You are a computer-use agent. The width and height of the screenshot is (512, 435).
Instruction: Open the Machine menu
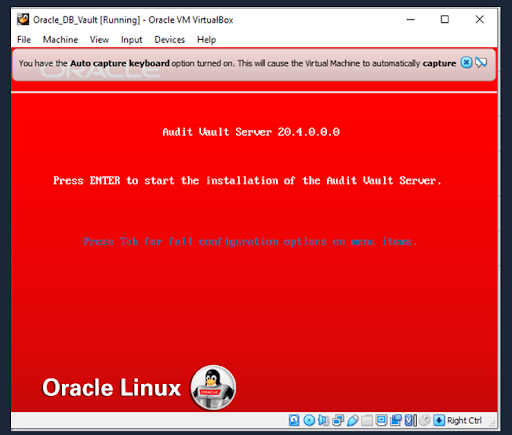[x=60, y=40]
